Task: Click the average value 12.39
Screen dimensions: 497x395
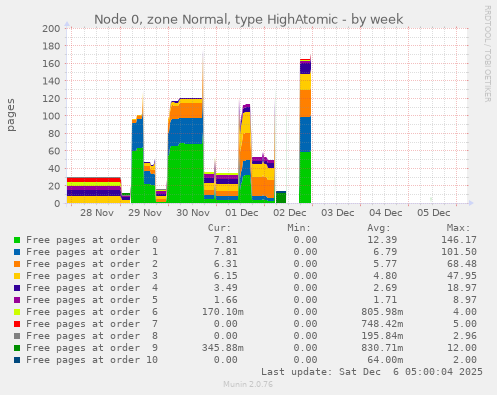Action: click(382, 240)
